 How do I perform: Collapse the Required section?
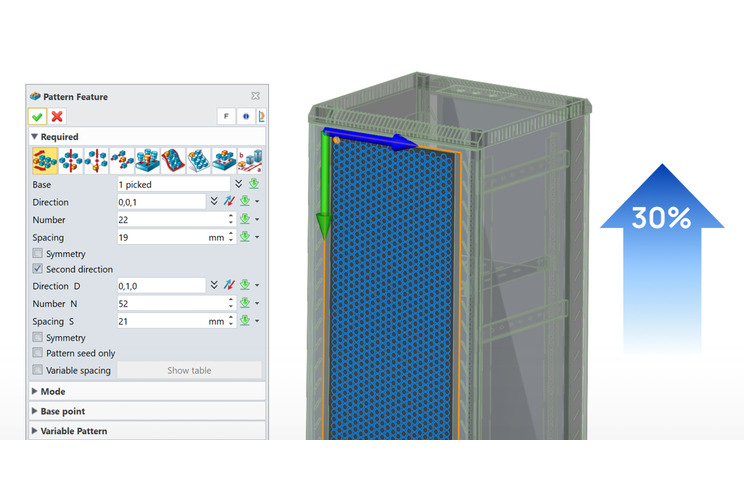point(36,137)
